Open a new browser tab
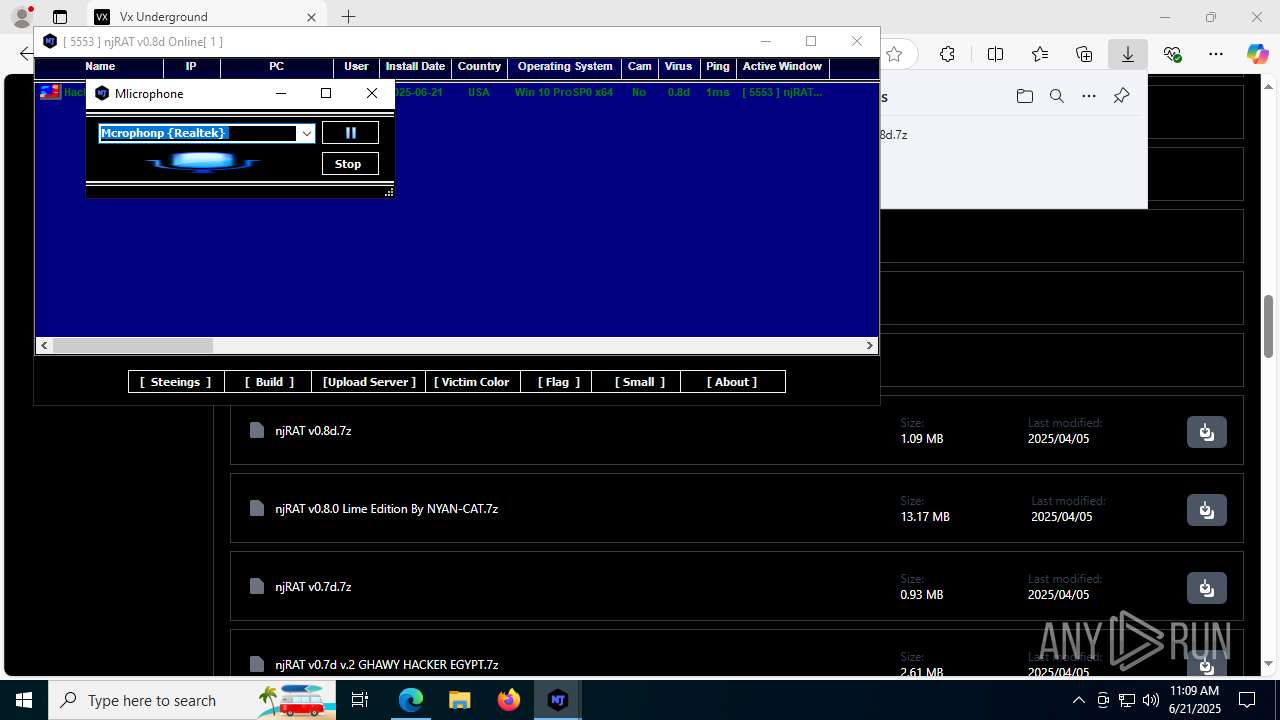Image resolution: width=1280 pixels, height=720 pixels. [348, 17]
